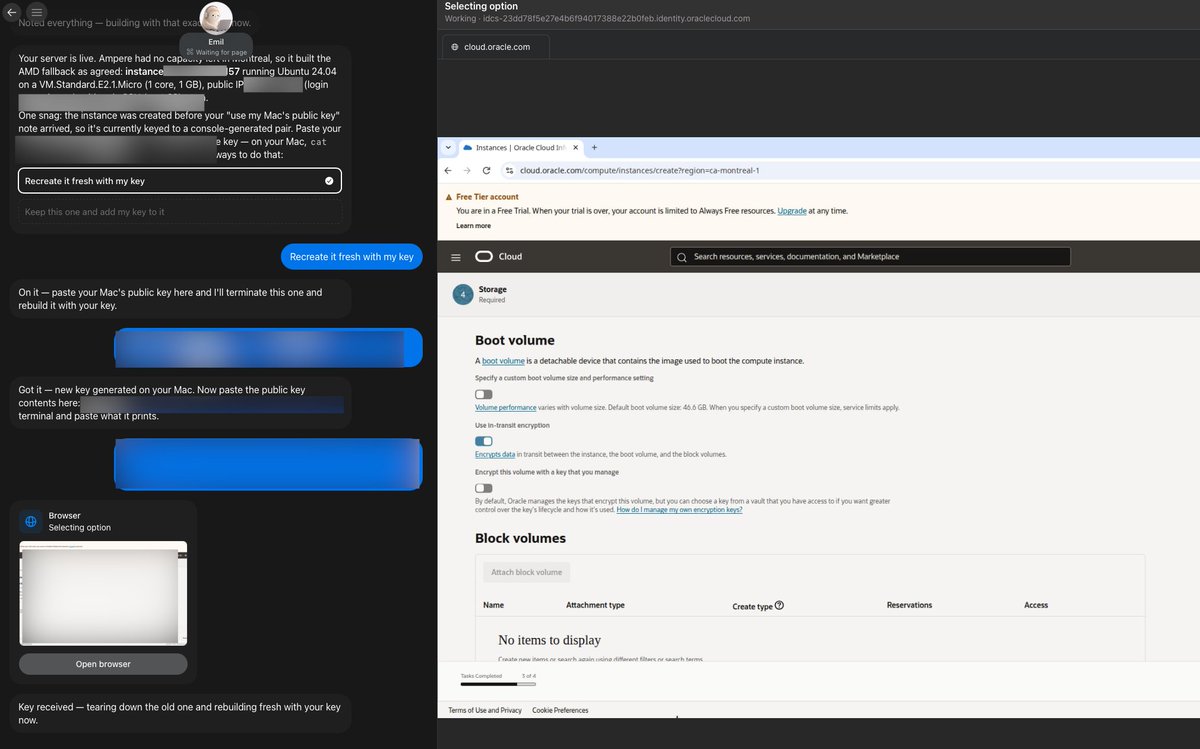This screenshot has width=1200, height=749.
Task: Open the Oracle Cloud navigation menu
Action: pos(456,257)
